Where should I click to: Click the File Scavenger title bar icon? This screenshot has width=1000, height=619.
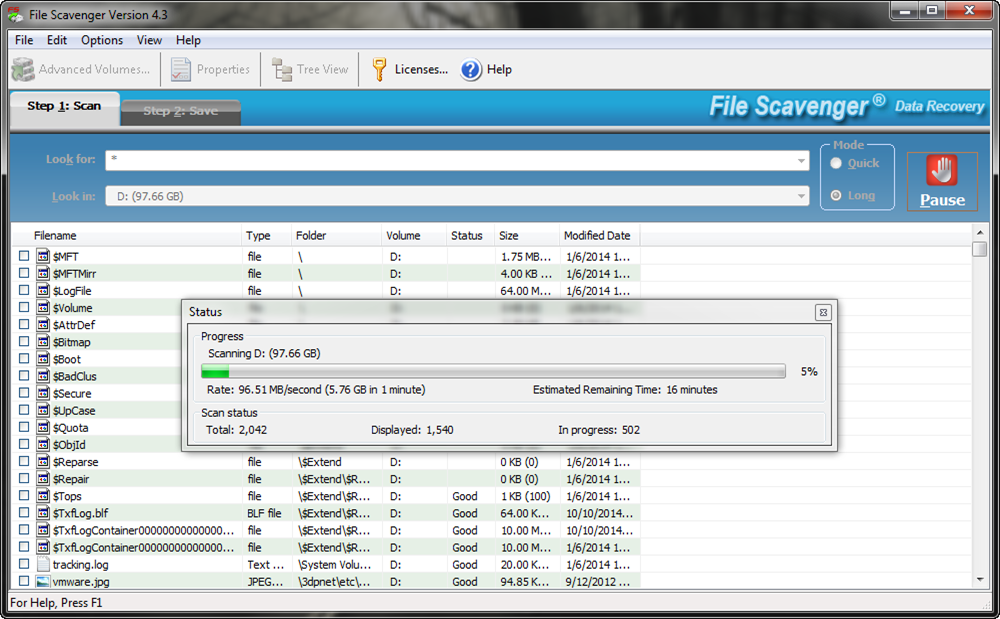coord(15,14)
